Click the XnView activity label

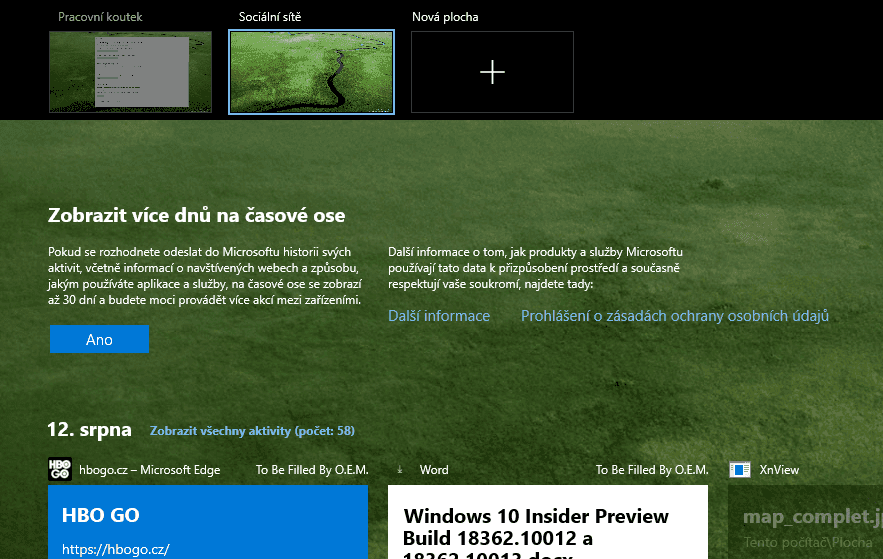point(779,469)
